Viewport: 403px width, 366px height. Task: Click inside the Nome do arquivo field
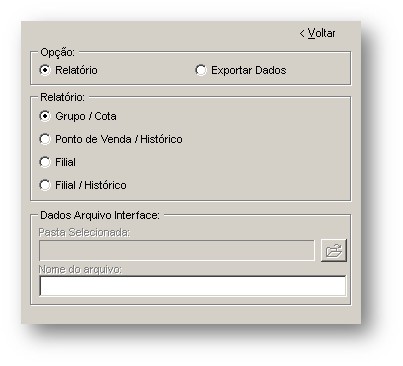[x=193, y=286]
